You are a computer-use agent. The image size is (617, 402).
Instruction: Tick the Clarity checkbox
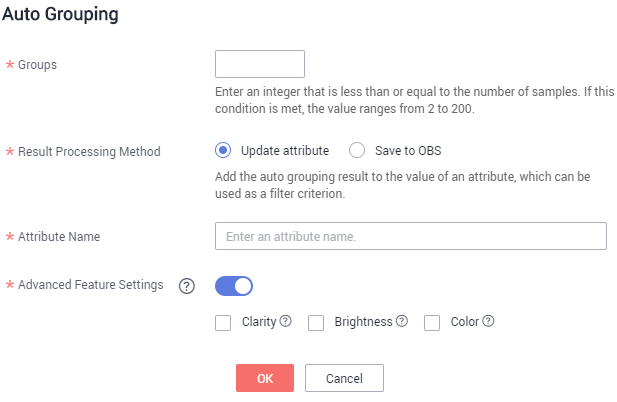(x=223, y=323)
